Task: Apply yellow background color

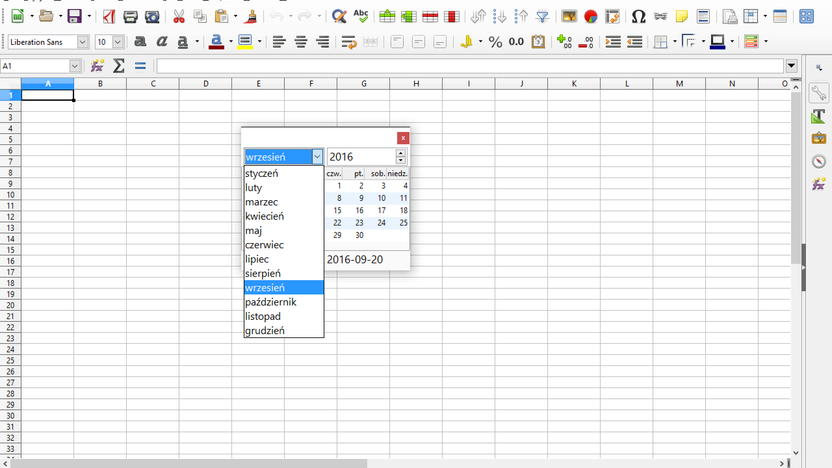Action: click(x=245, y=41)
